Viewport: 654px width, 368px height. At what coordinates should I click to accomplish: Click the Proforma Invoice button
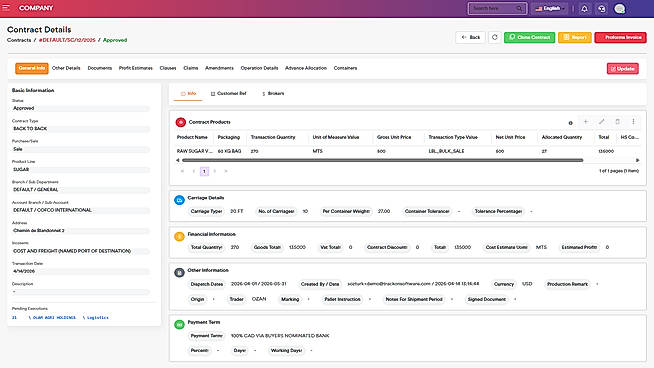click(620, 37)
